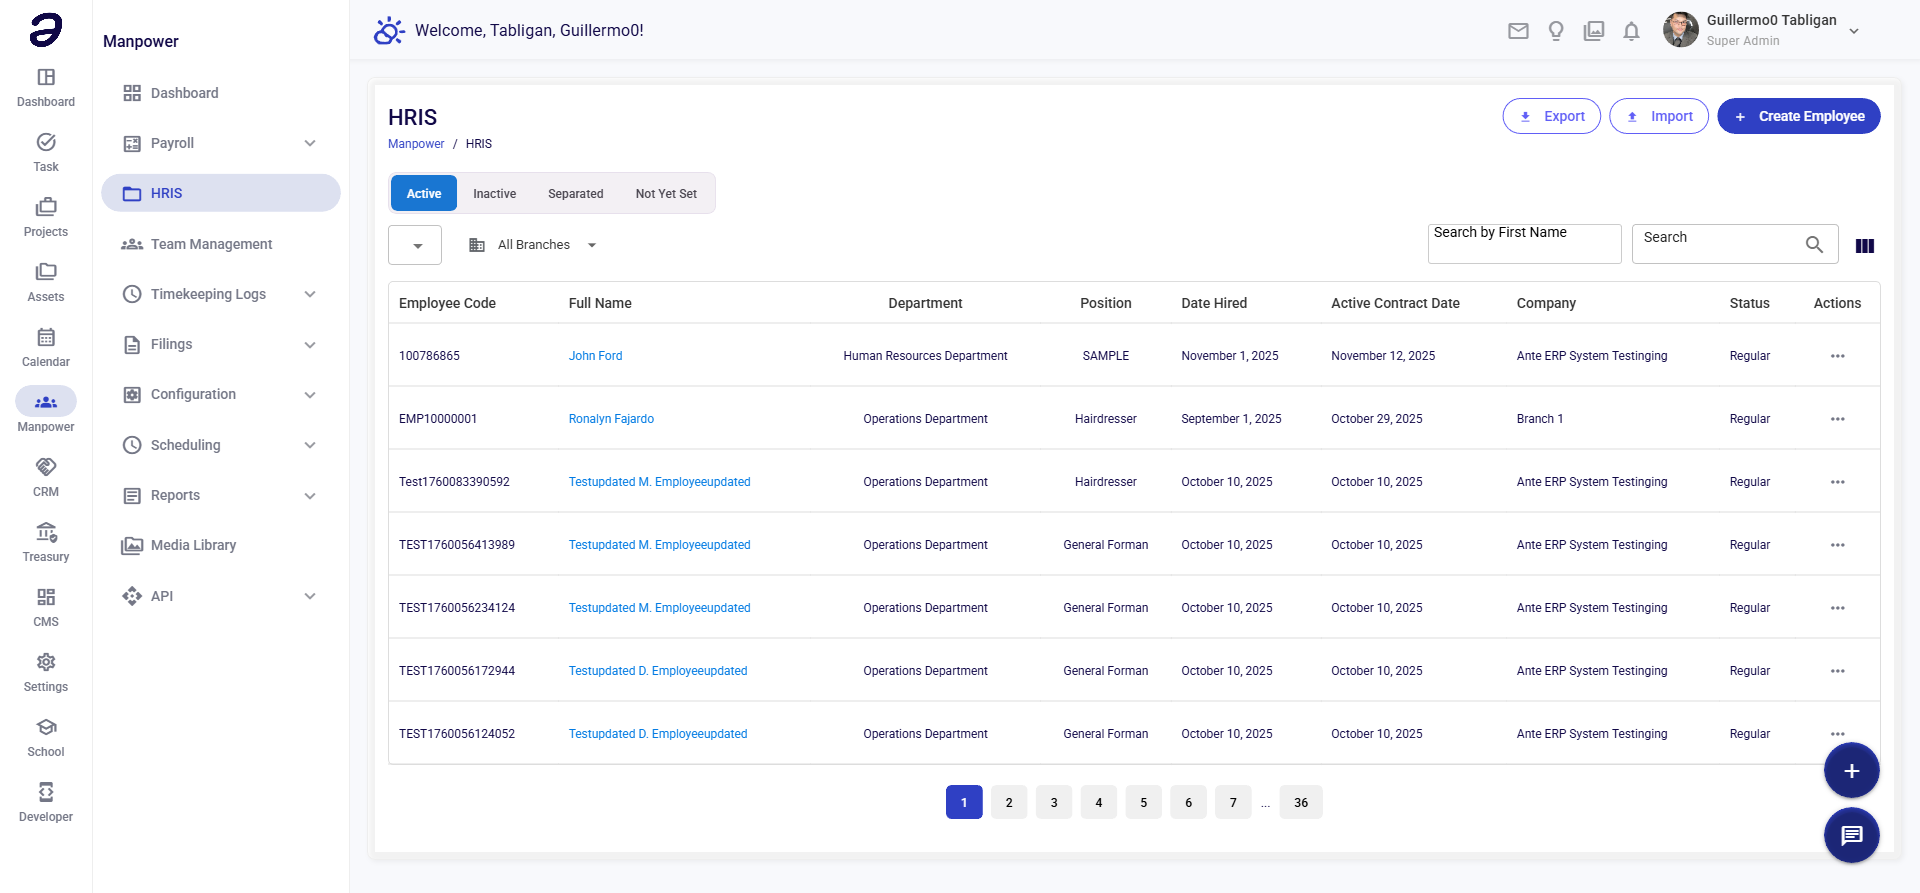
Task: Focus the Search text field
Action: [x=1718, y=244]
